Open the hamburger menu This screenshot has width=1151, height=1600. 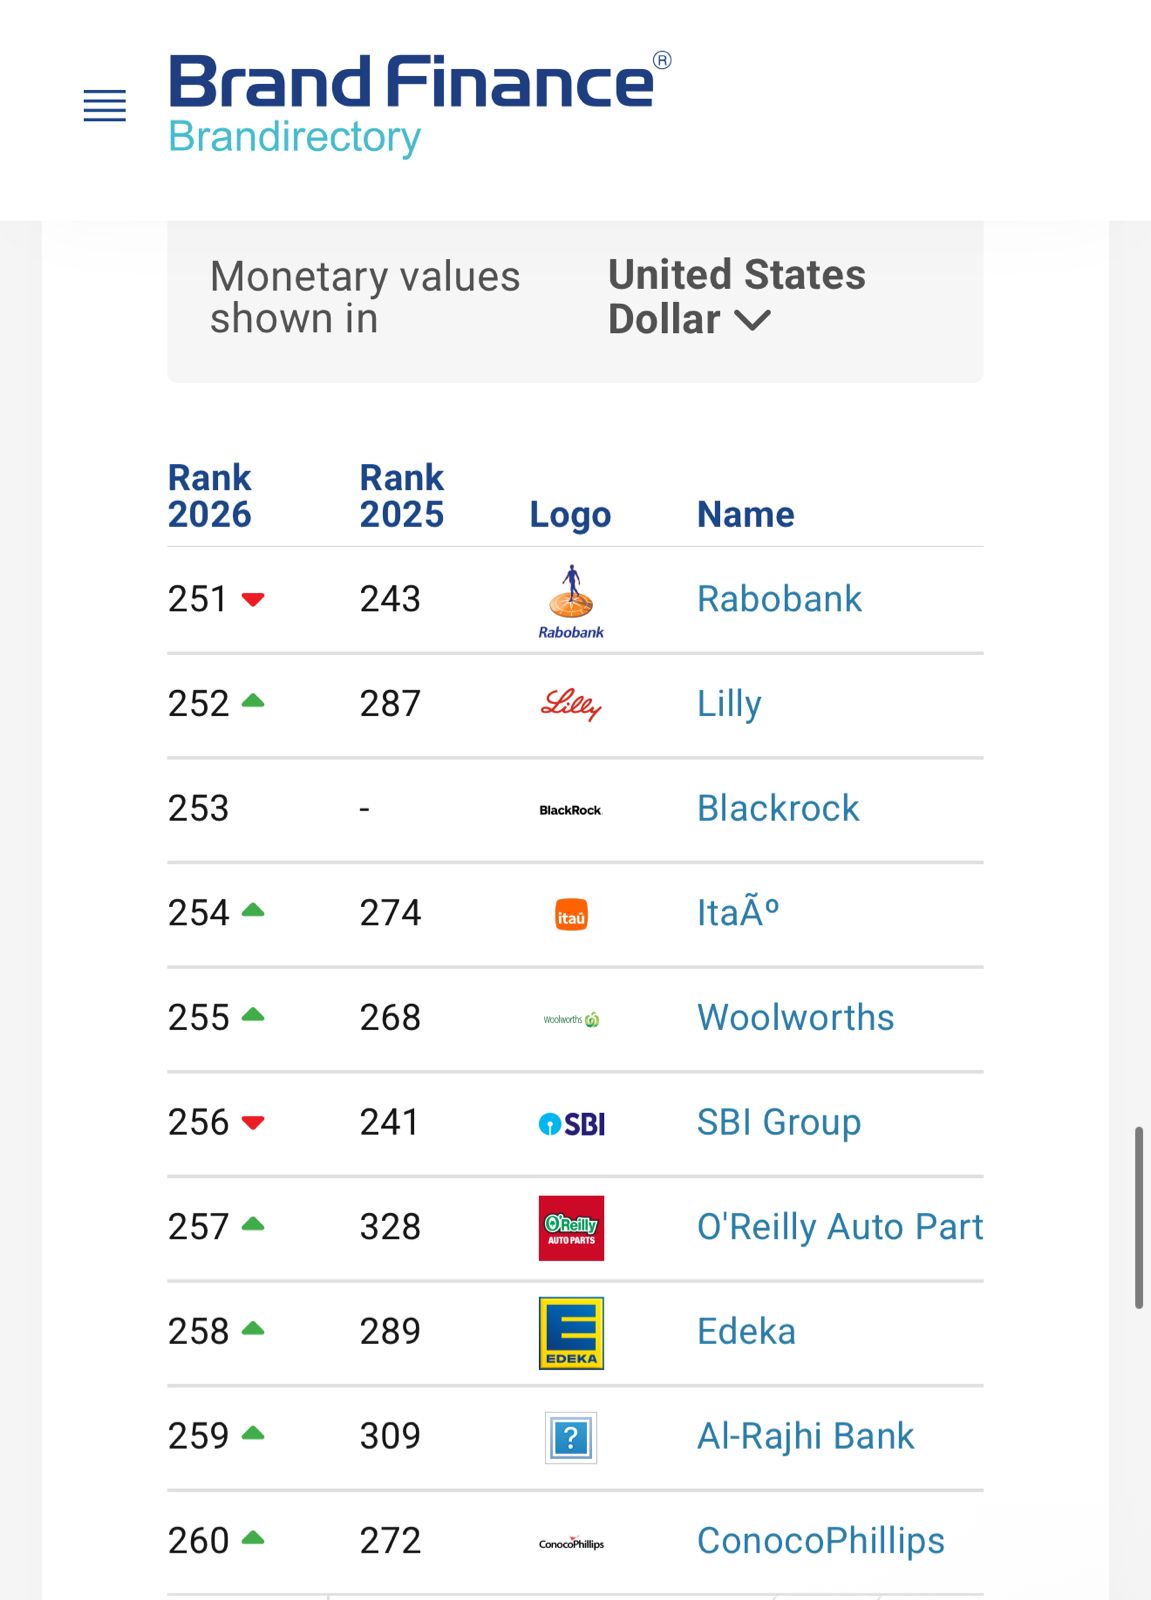coord(104,105)
